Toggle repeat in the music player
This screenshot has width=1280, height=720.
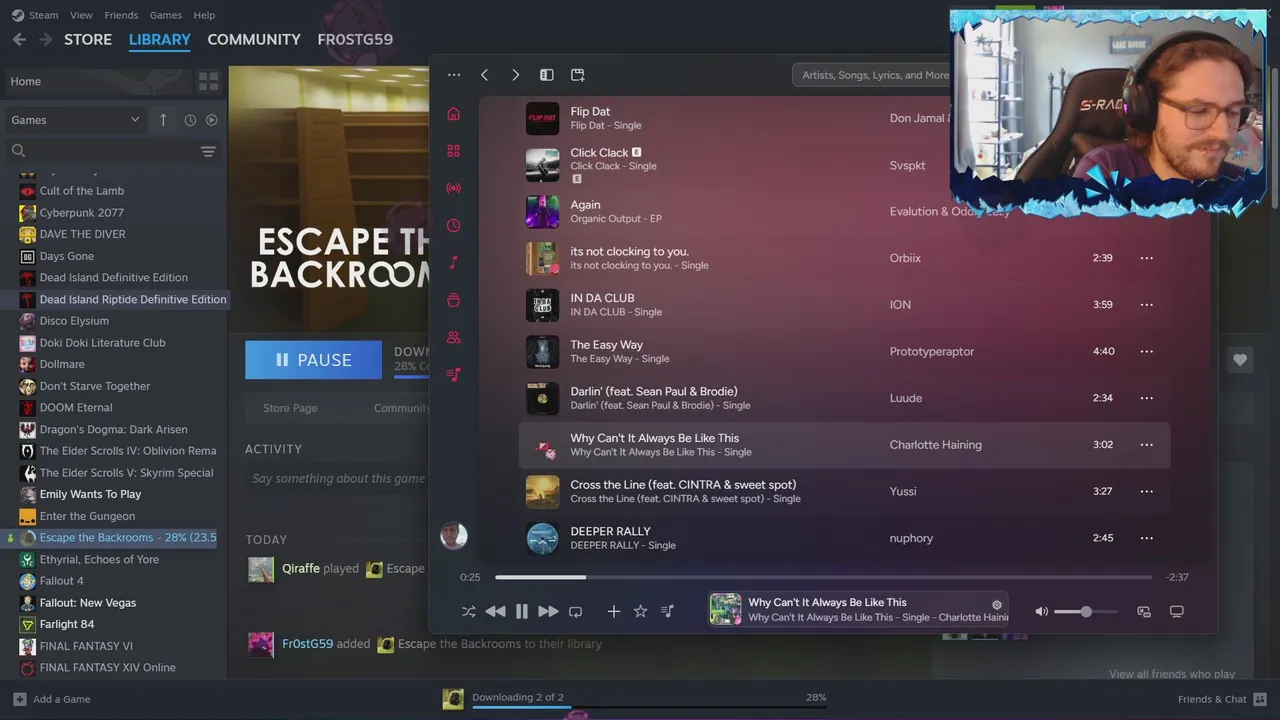click(x=575, y=611)
